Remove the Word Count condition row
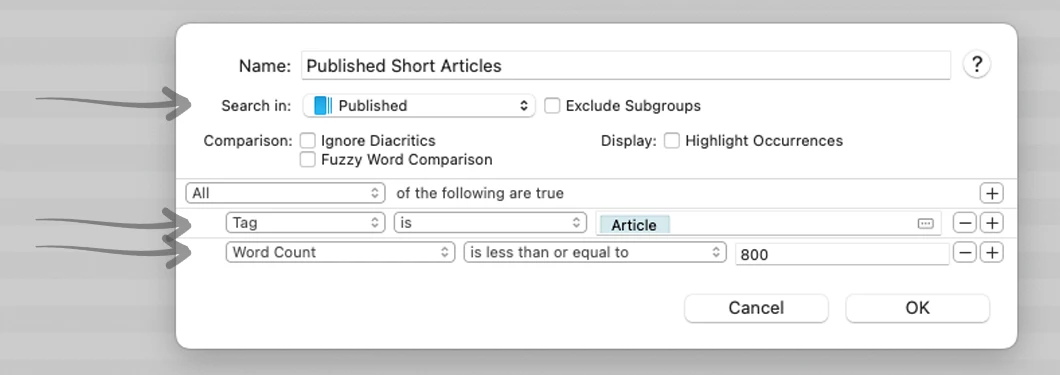This screenshot has height=375, width=1060. (965, 253)
